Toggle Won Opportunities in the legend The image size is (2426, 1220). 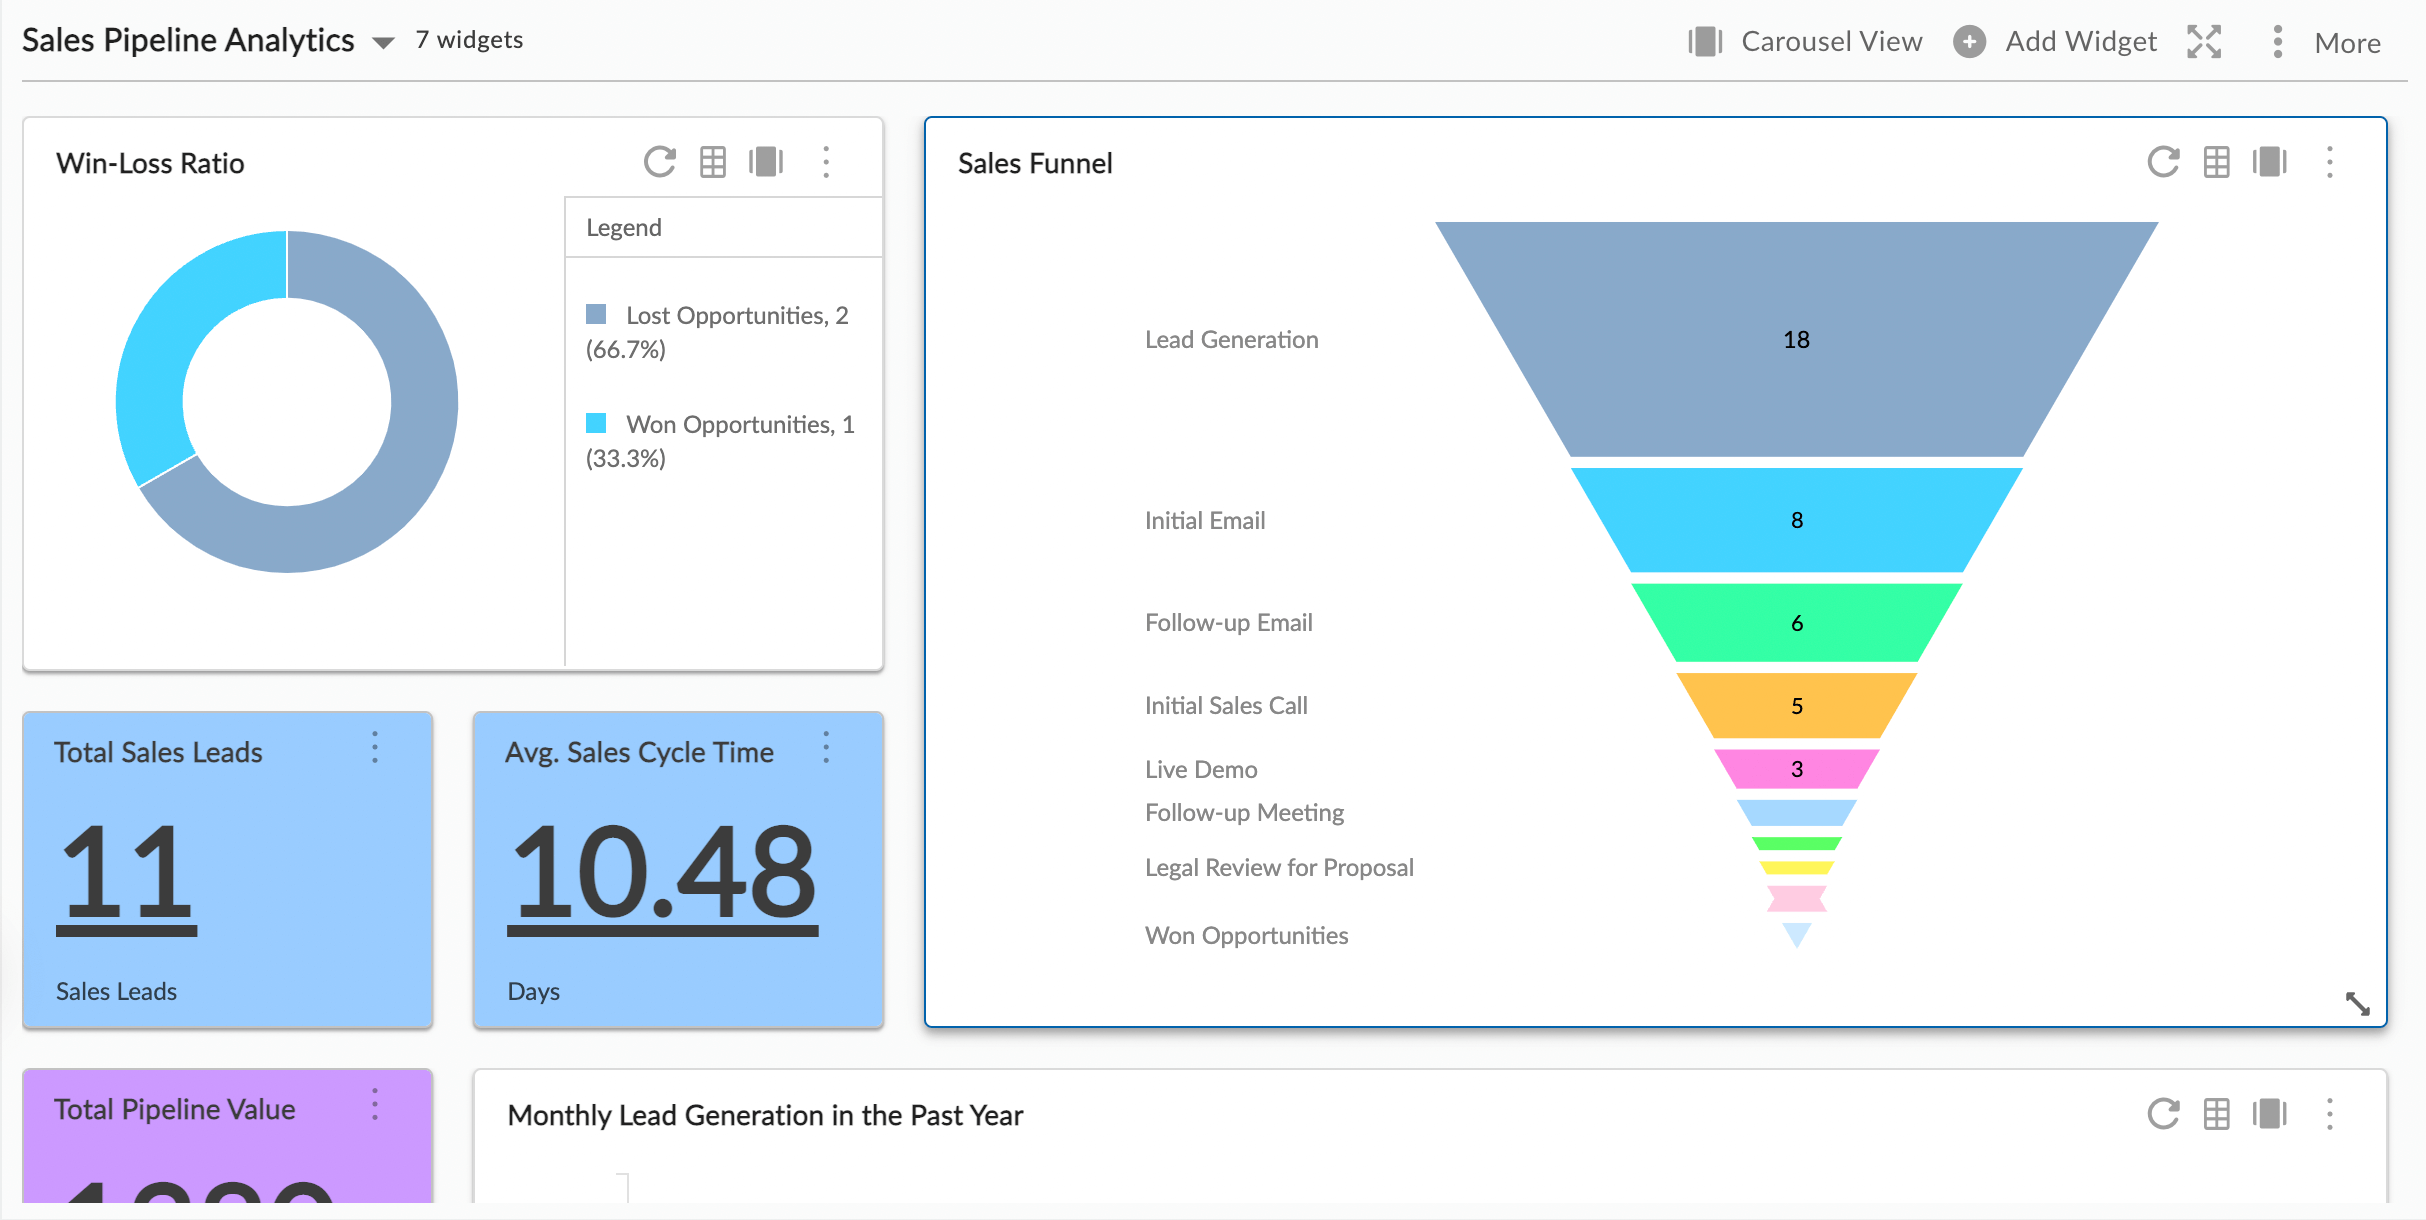point(597,423)
